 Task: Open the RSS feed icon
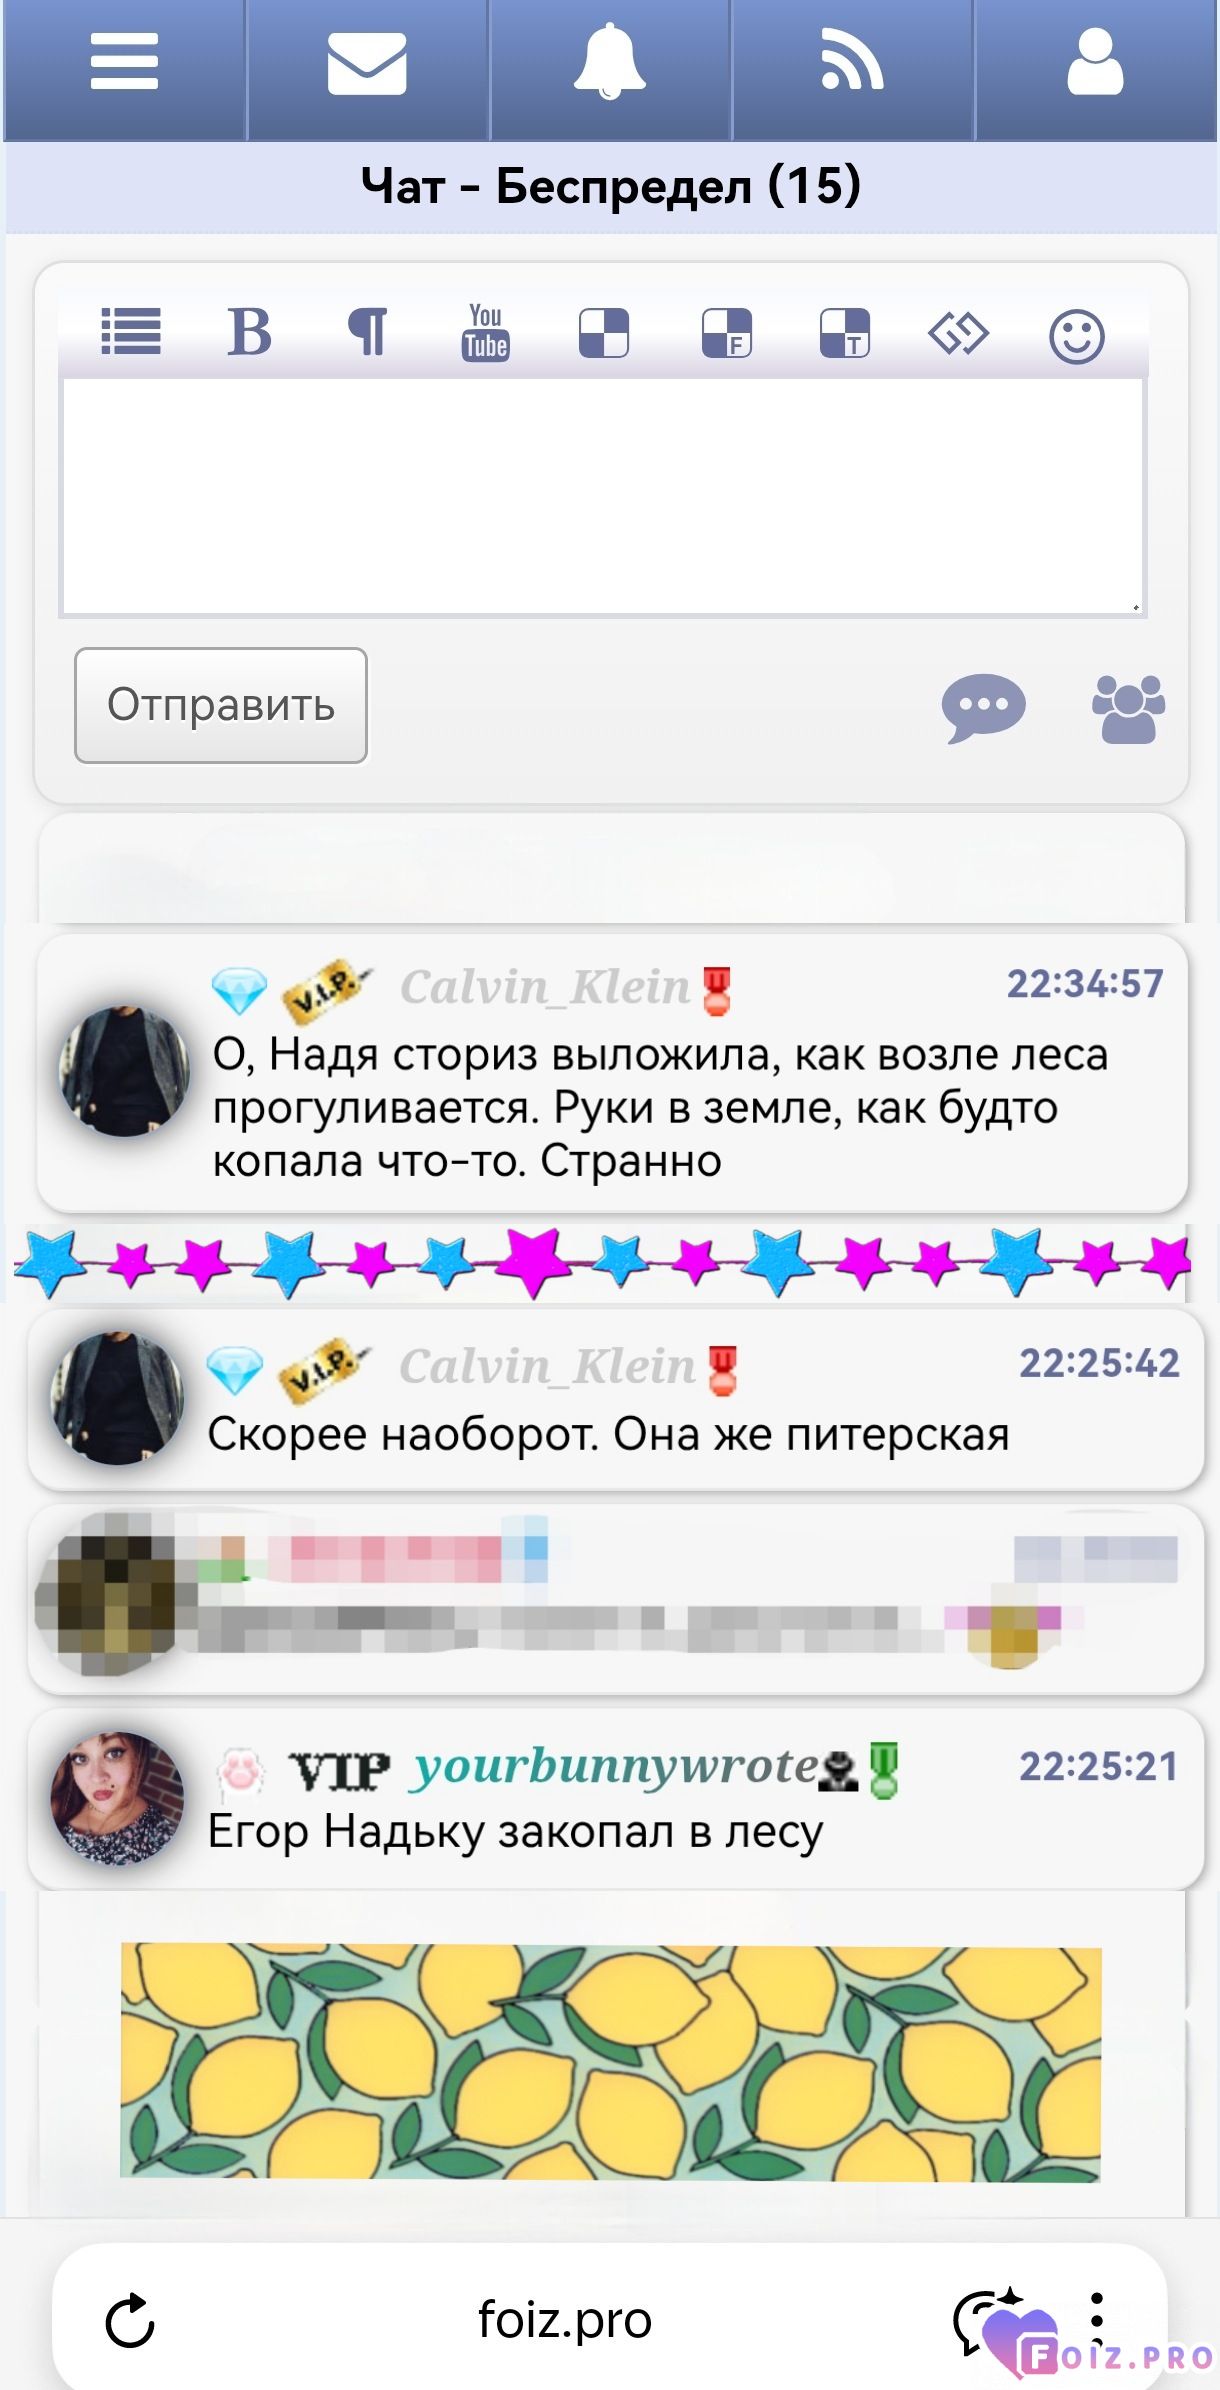point(852,60)
